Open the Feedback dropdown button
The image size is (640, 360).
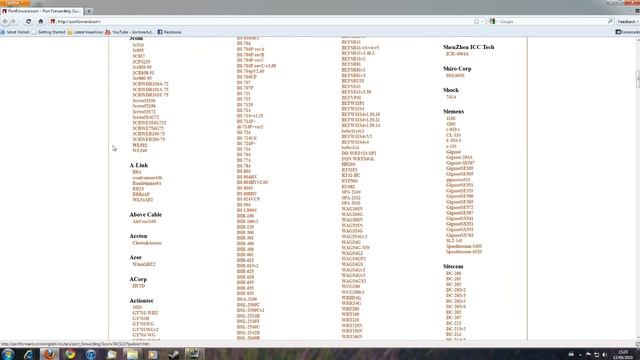[628, 21]
